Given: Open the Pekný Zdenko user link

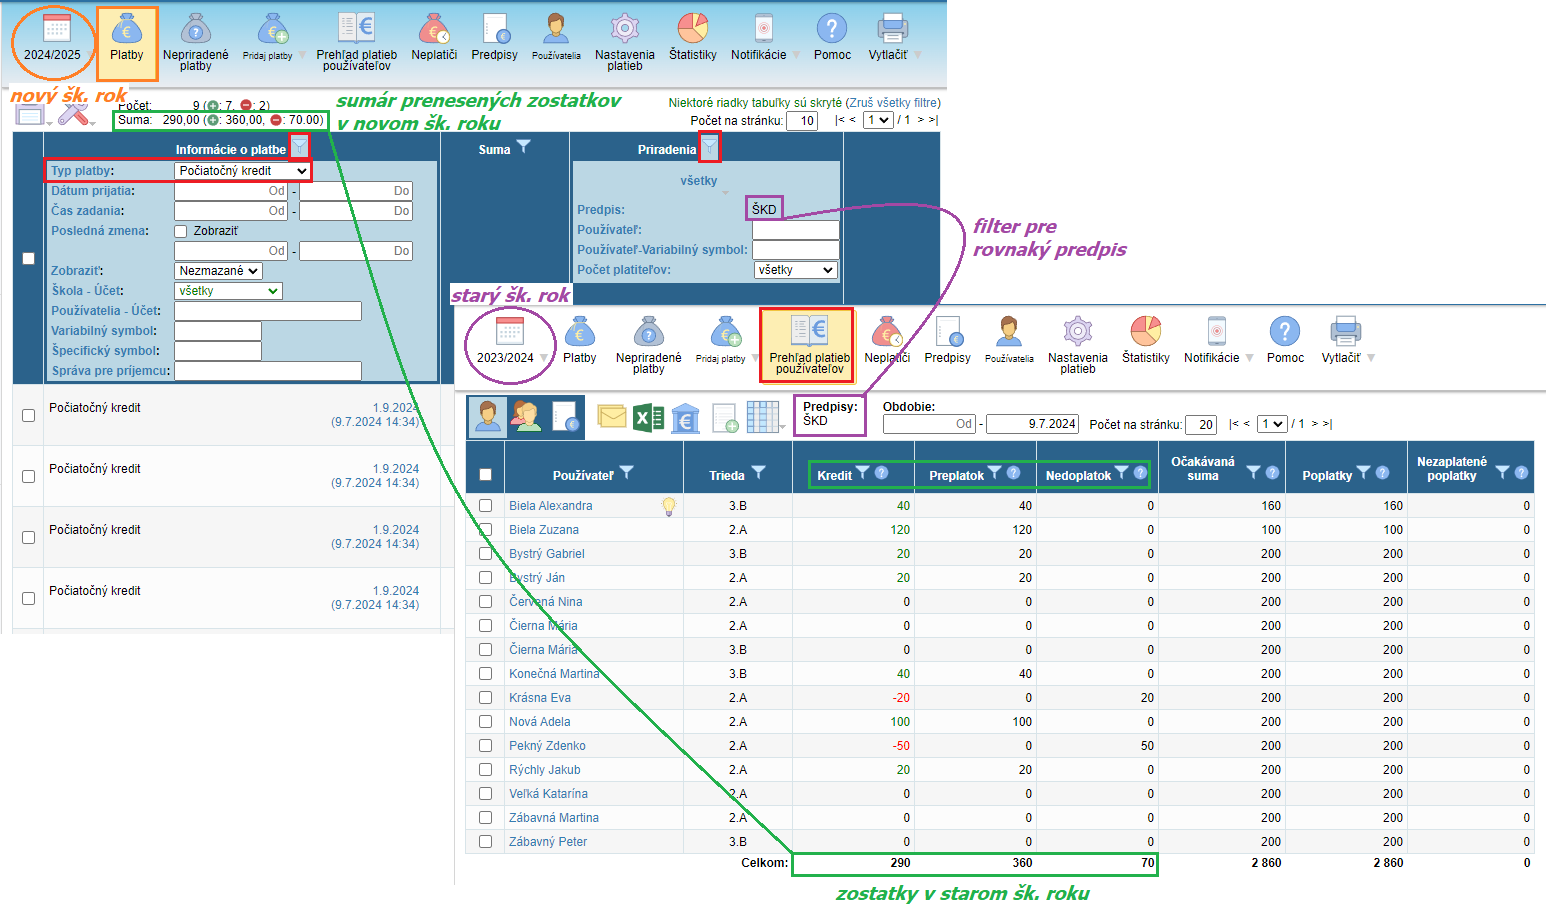Looking at the screenshot, I should pos(547,746).
